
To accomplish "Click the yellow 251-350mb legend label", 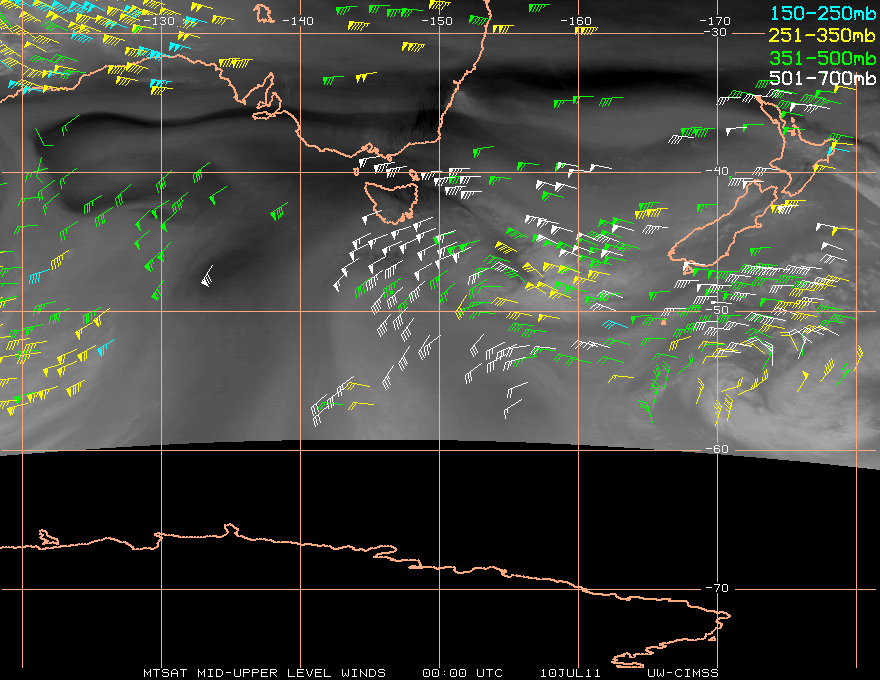I will pos(822,35).
